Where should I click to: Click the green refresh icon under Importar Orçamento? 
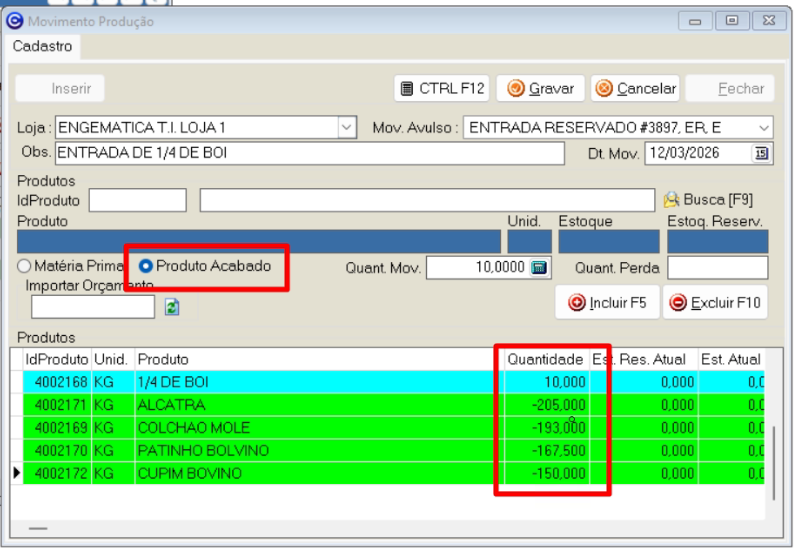coord(172,307)
